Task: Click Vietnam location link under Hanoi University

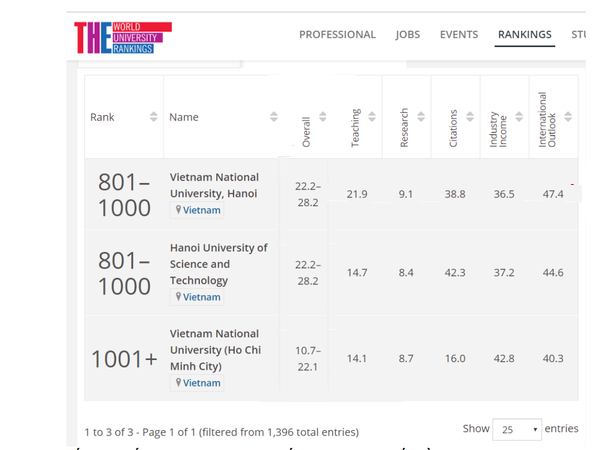Action: [201, 297]
